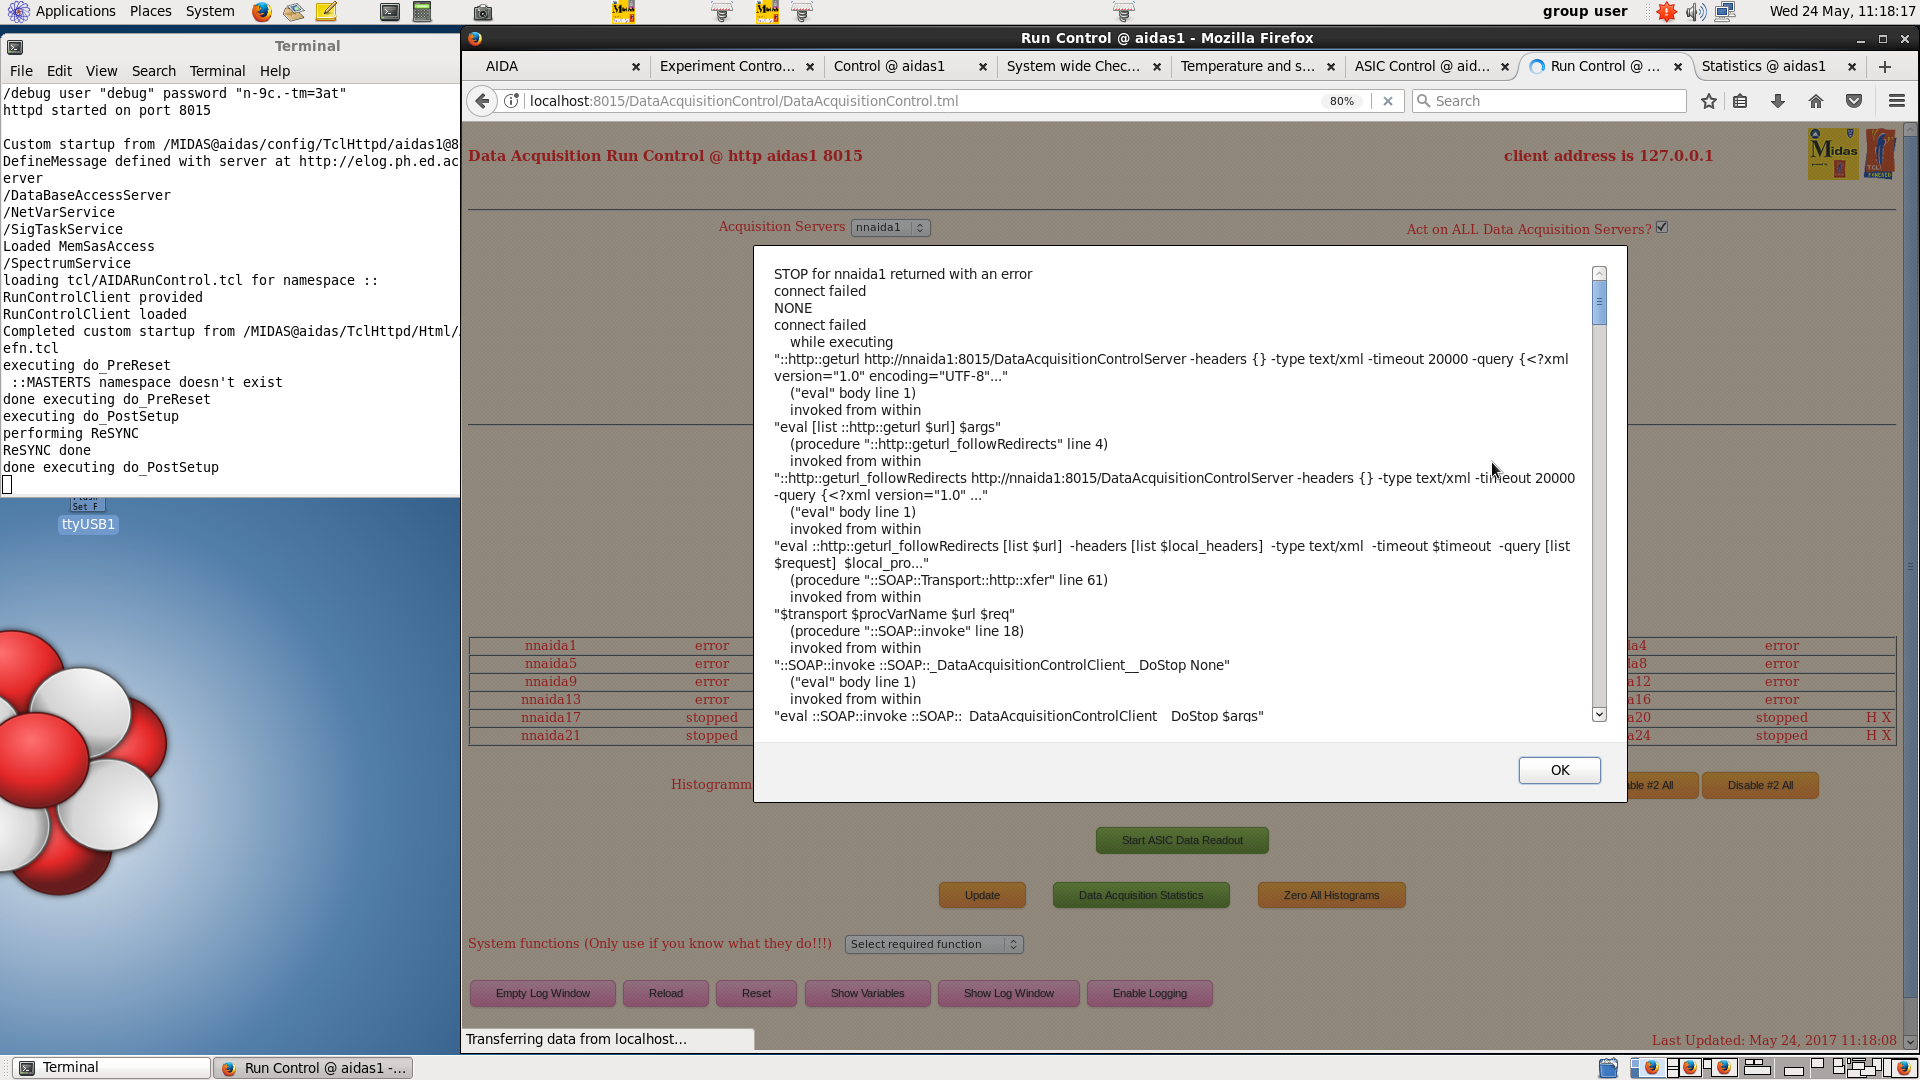The width and height of the screenshot is (1920, 1080).
Task: Open the screenshot camera launcher icon
Action: [x=483, y=12]
